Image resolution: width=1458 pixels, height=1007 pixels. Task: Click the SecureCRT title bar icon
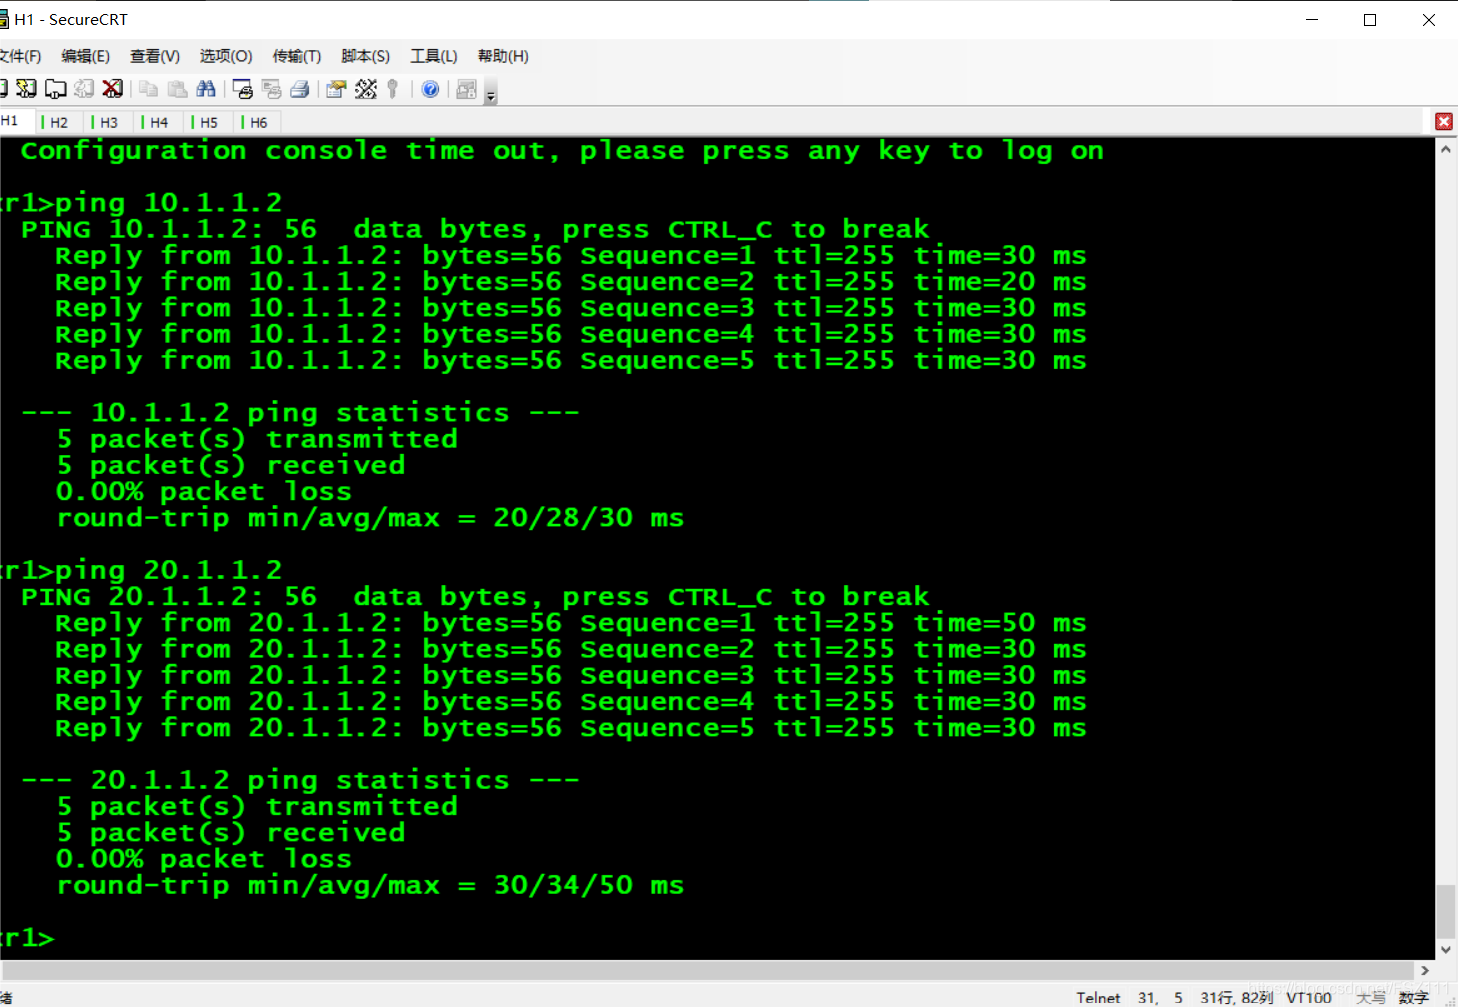pyautogui.click(x=4, y=19)
